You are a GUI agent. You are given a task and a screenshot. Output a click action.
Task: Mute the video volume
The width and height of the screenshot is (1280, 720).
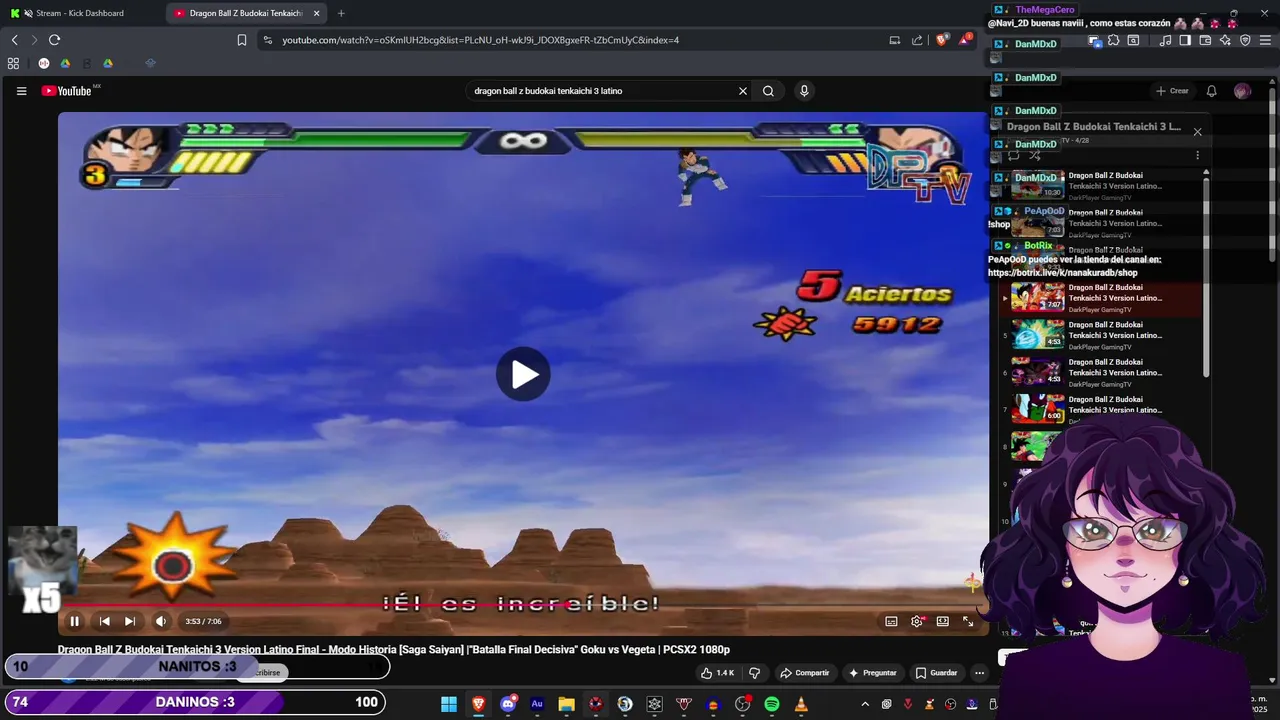(161, 621)
